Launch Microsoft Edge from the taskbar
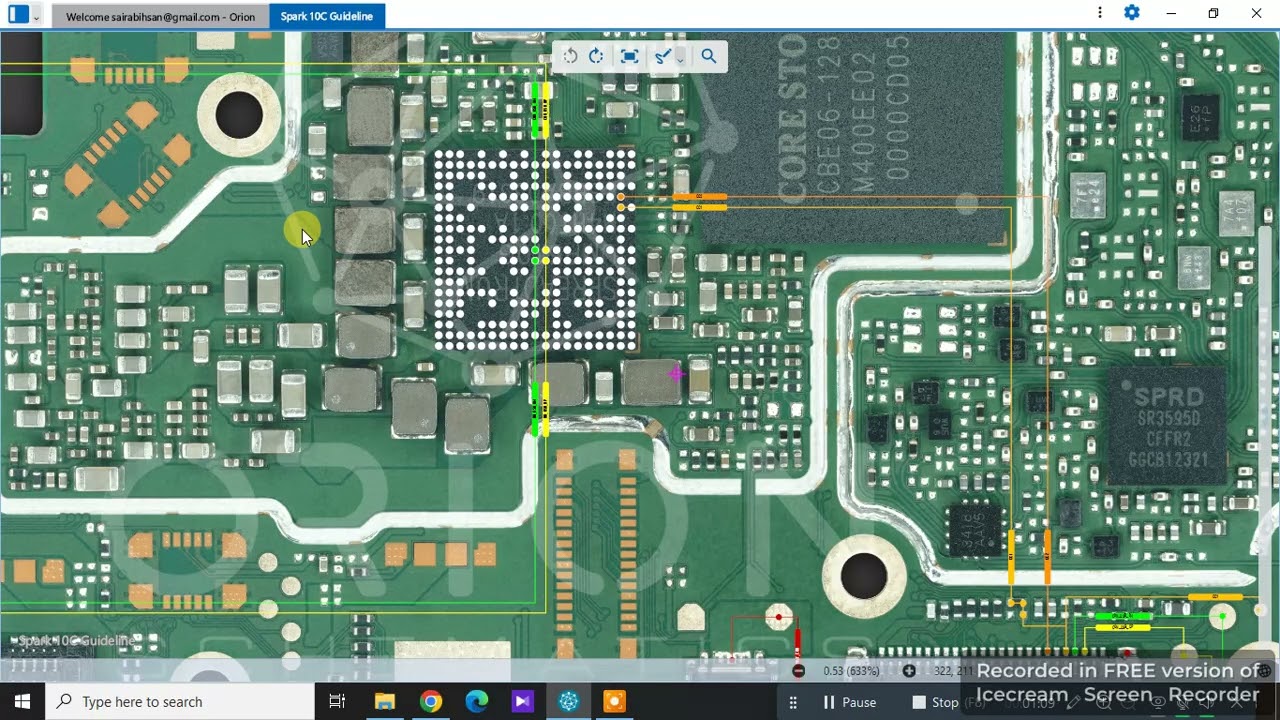 pyautogui.click(x=476, y=702)
